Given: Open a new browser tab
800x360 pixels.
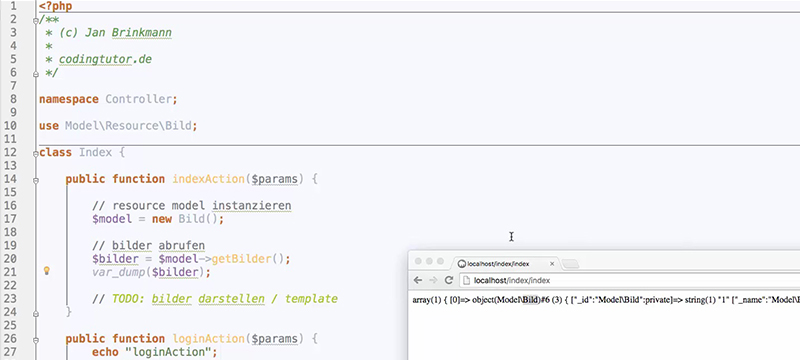Looking at the screenshot, I should (x=570, y=264).
